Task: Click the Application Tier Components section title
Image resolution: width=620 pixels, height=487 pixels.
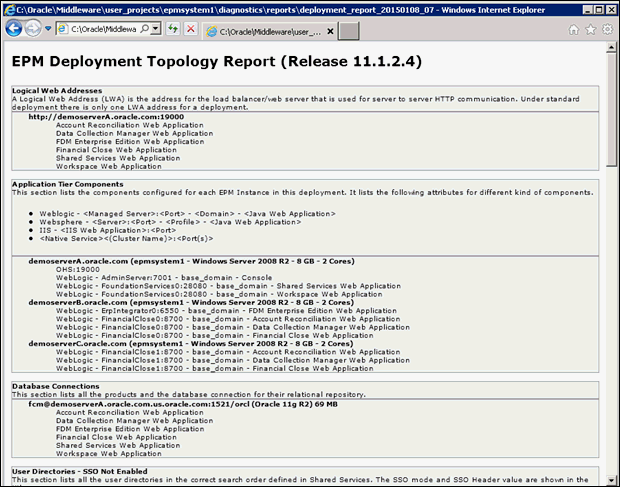Action: [x=68, y=184]
